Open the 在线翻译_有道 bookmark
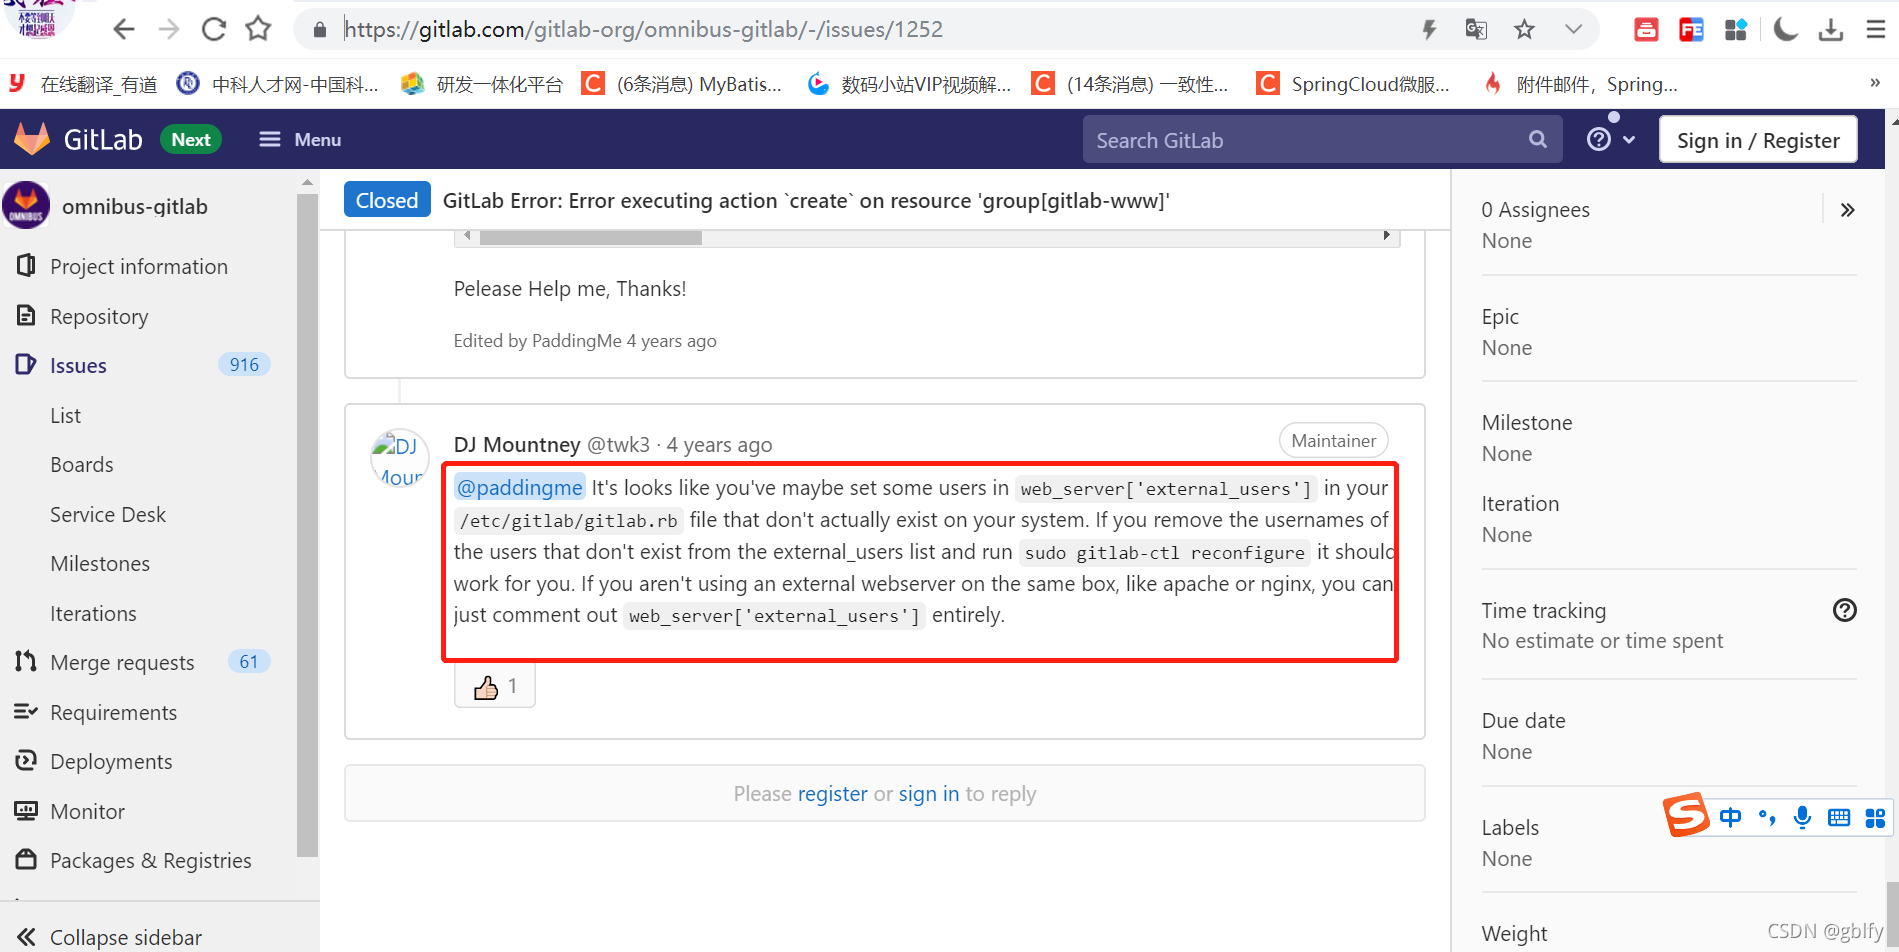The image size is (1899, 952). click(84, 84)
